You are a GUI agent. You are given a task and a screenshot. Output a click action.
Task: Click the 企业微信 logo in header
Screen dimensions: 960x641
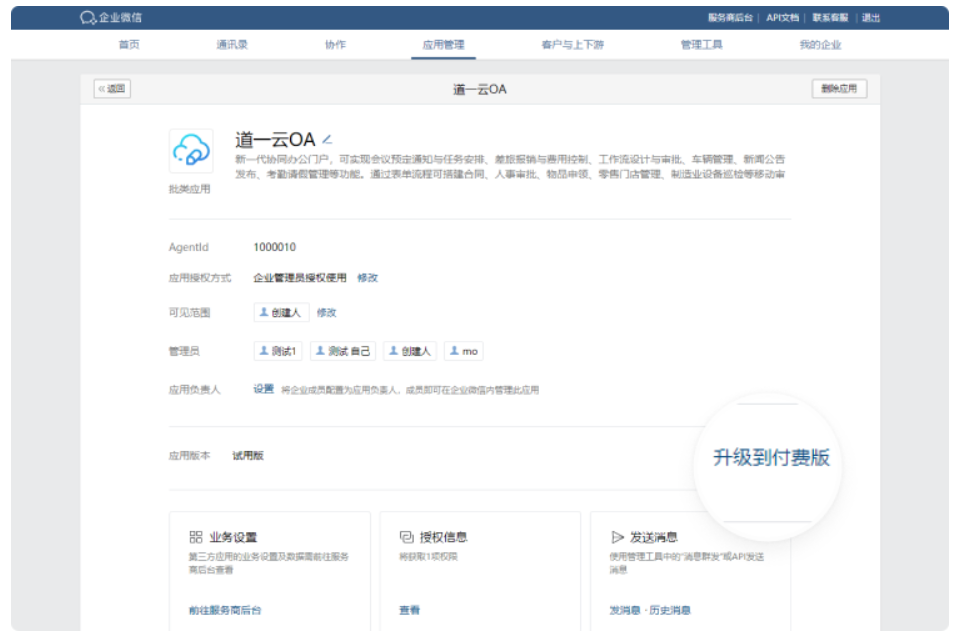tap(111, 18)
